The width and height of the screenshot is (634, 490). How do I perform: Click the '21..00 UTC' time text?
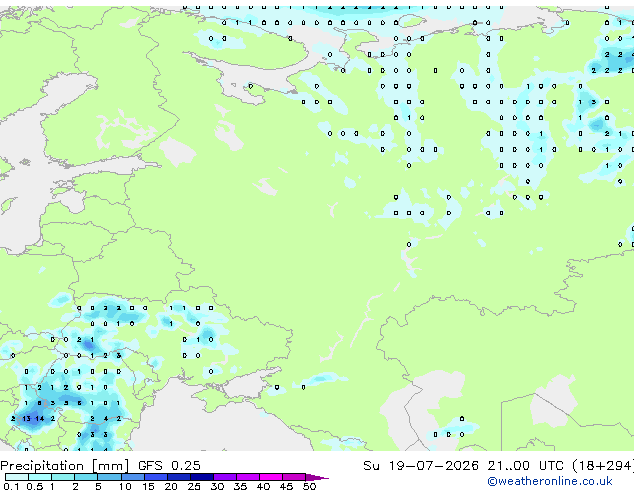525,466
